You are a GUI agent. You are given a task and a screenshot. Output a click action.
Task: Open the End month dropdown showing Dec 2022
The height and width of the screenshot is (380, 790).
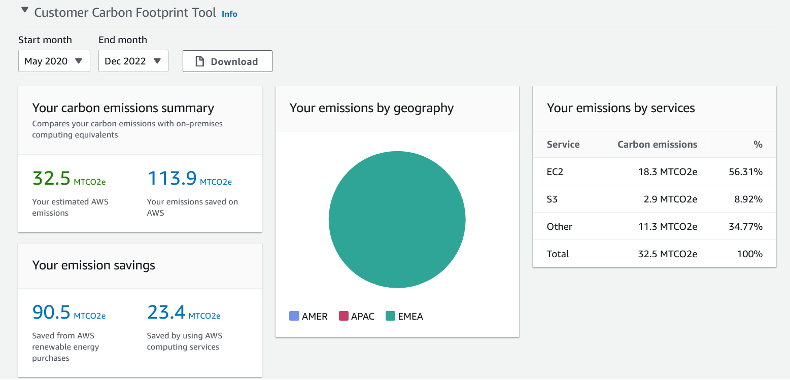[x=134, y=61]
